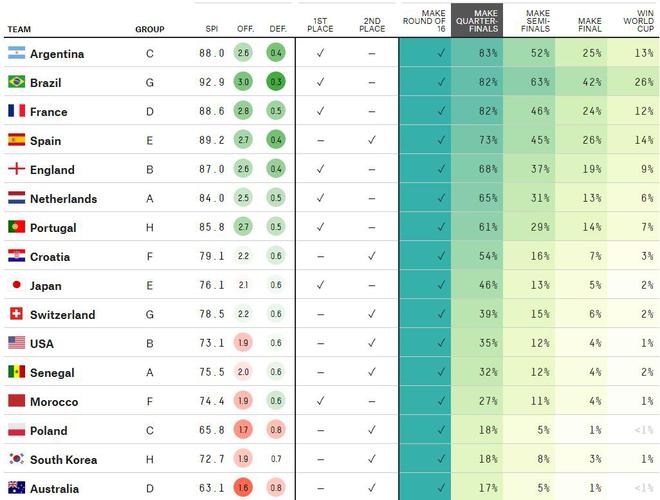Click the Netherlands flag icon
The image size is (660, 500).
pyautogui.click(x=16, y=198)
